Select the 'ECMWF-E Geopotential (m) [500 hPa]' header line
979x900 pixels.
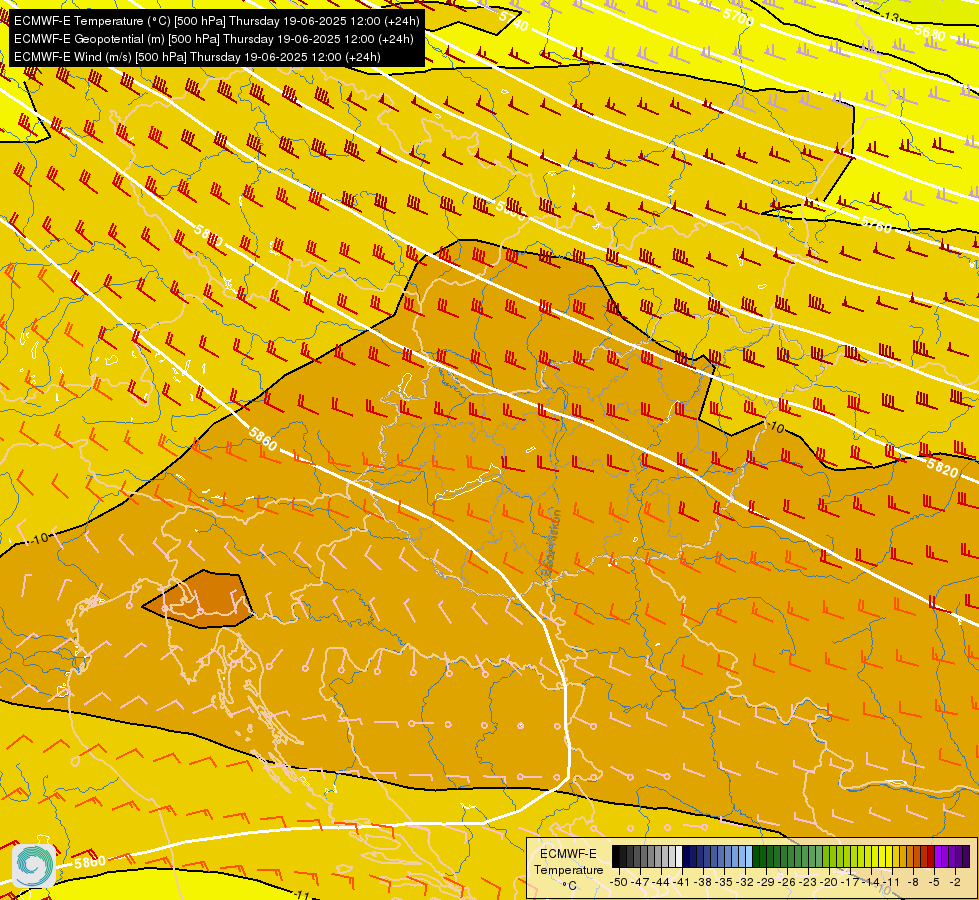pos(214,39)
